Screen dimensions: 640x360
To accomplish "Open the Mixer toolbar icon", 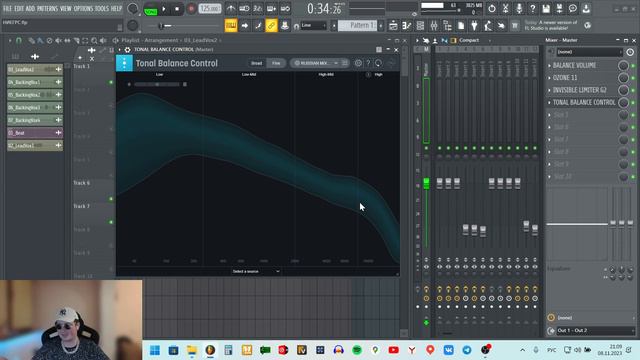I will (x=434, y=26).
